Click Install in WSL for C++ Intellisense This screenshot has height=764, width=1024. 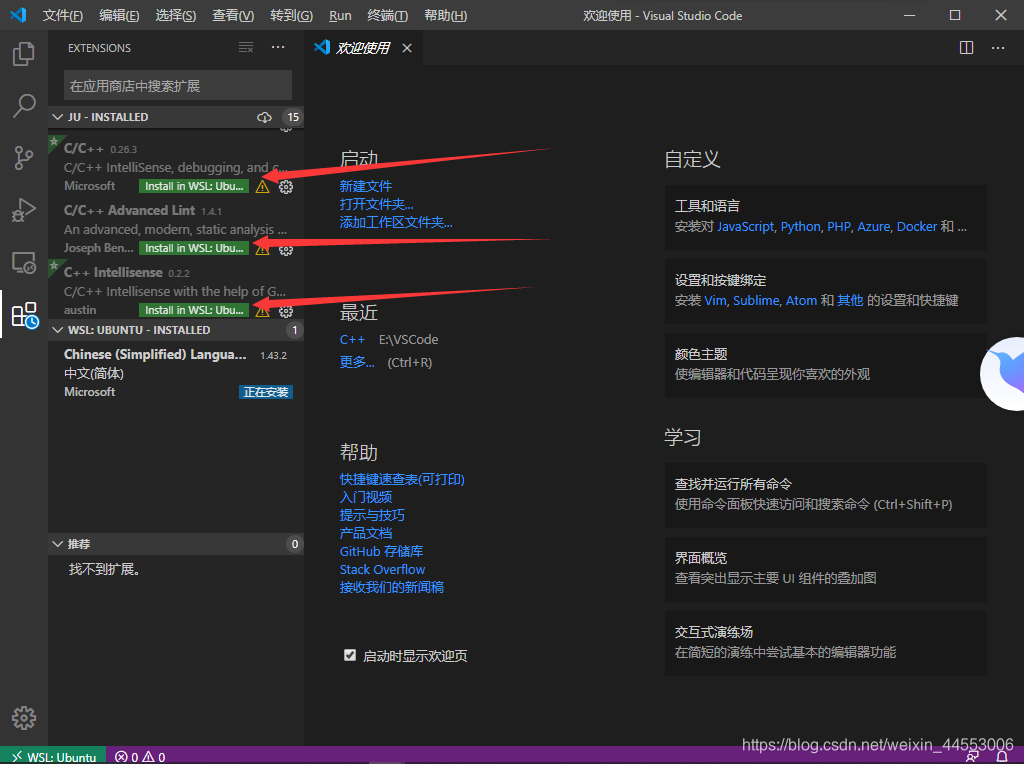click(194, 310)
